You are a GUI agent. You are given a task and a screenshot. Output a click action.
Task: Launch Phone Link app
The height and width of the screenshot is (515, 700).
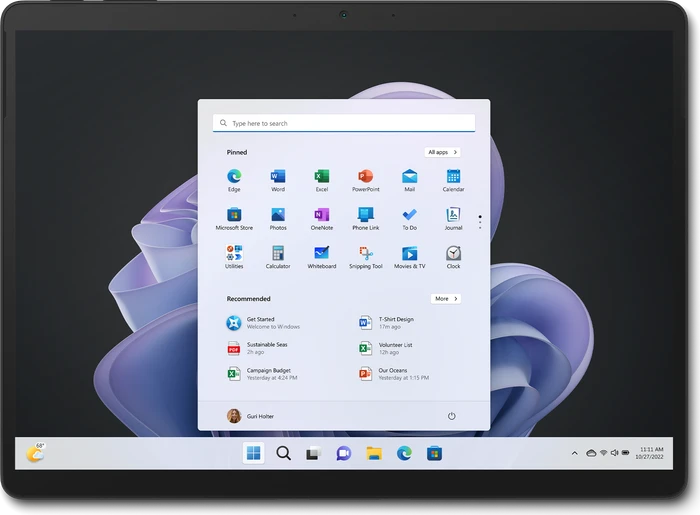(x=366, y=219)
